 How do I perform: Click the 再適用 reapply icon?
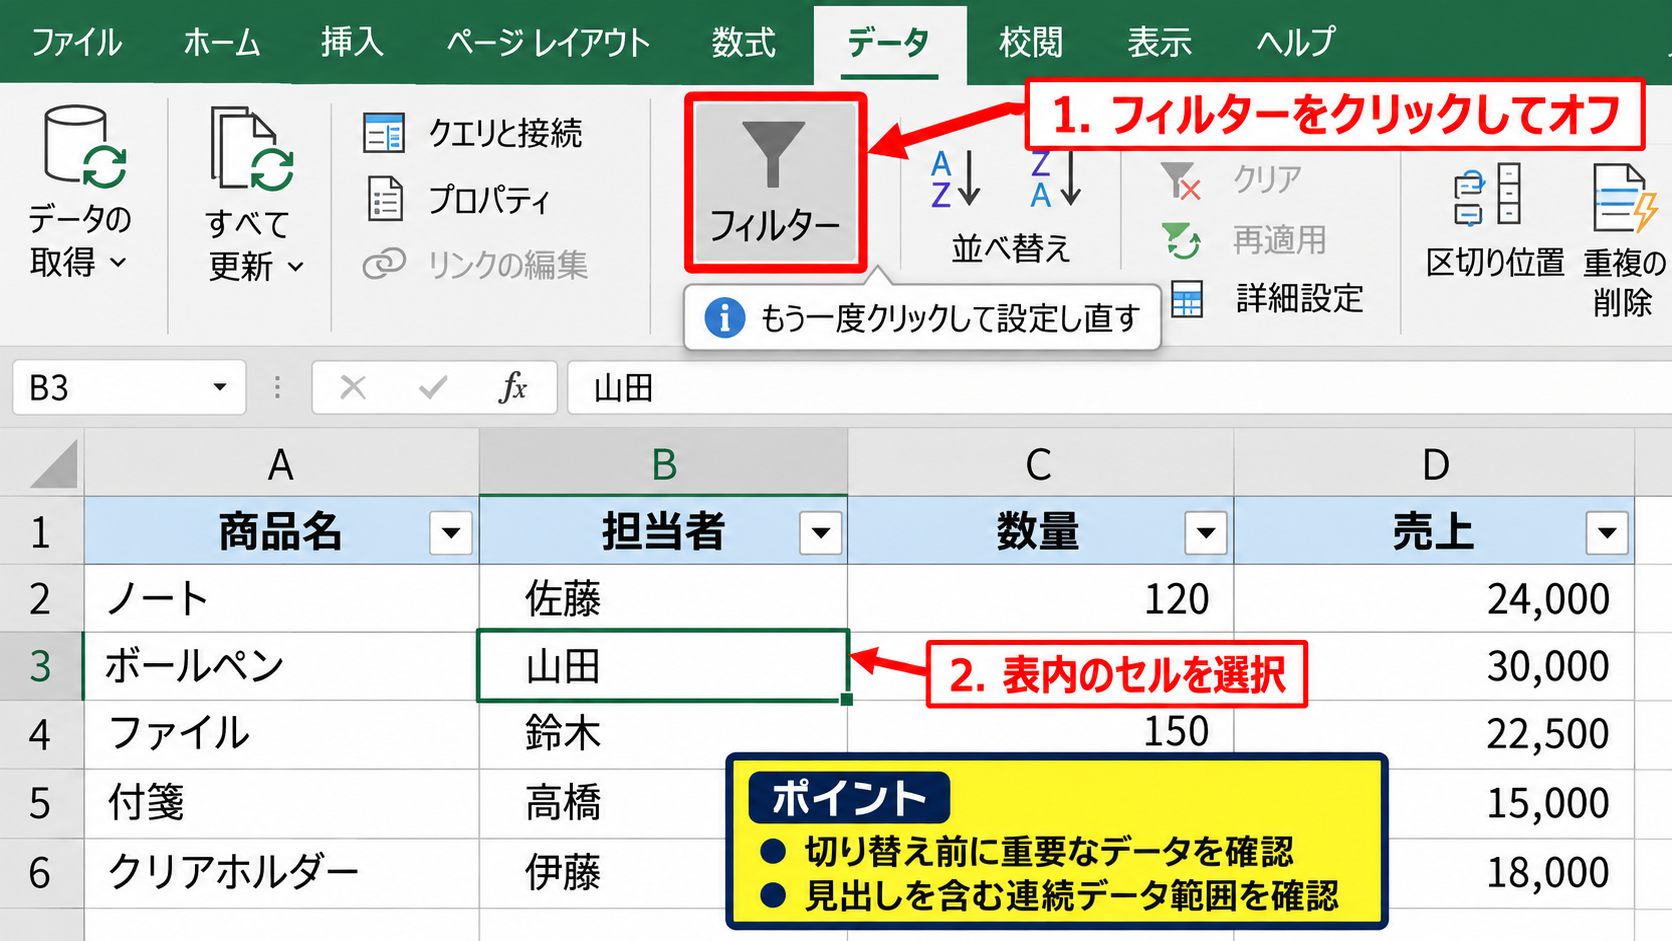[1181, 240]
